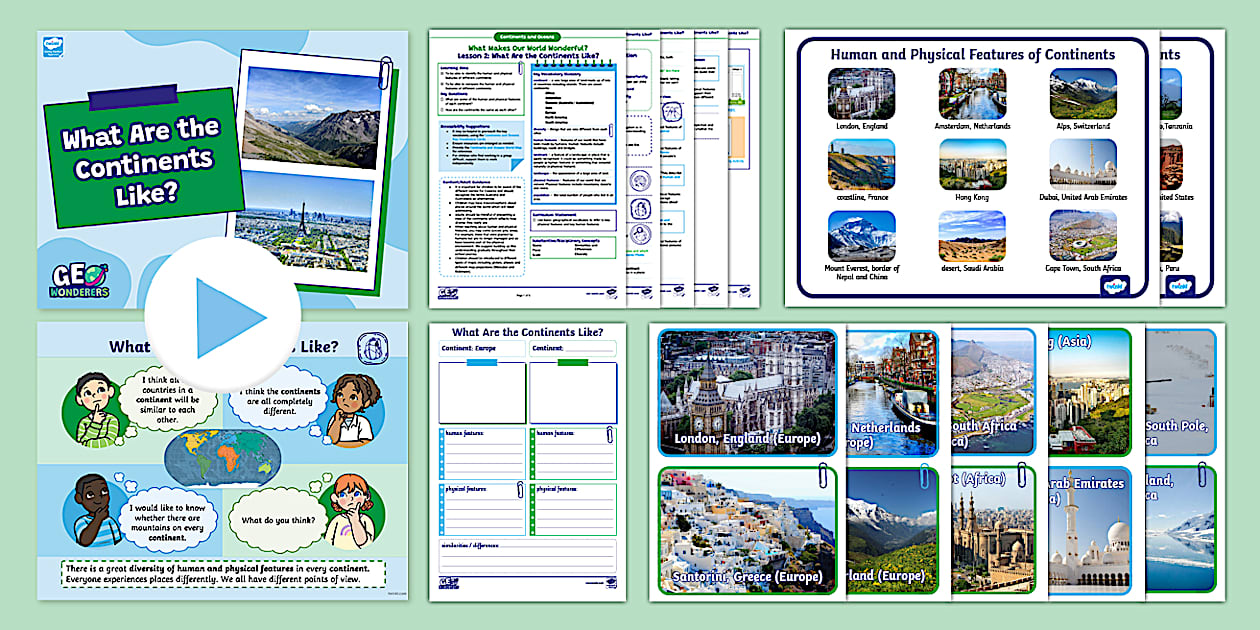Open the Mount Everest photo on the poster
The image size is (1260, 630).
pyautogui.click(x=861, y=236)
